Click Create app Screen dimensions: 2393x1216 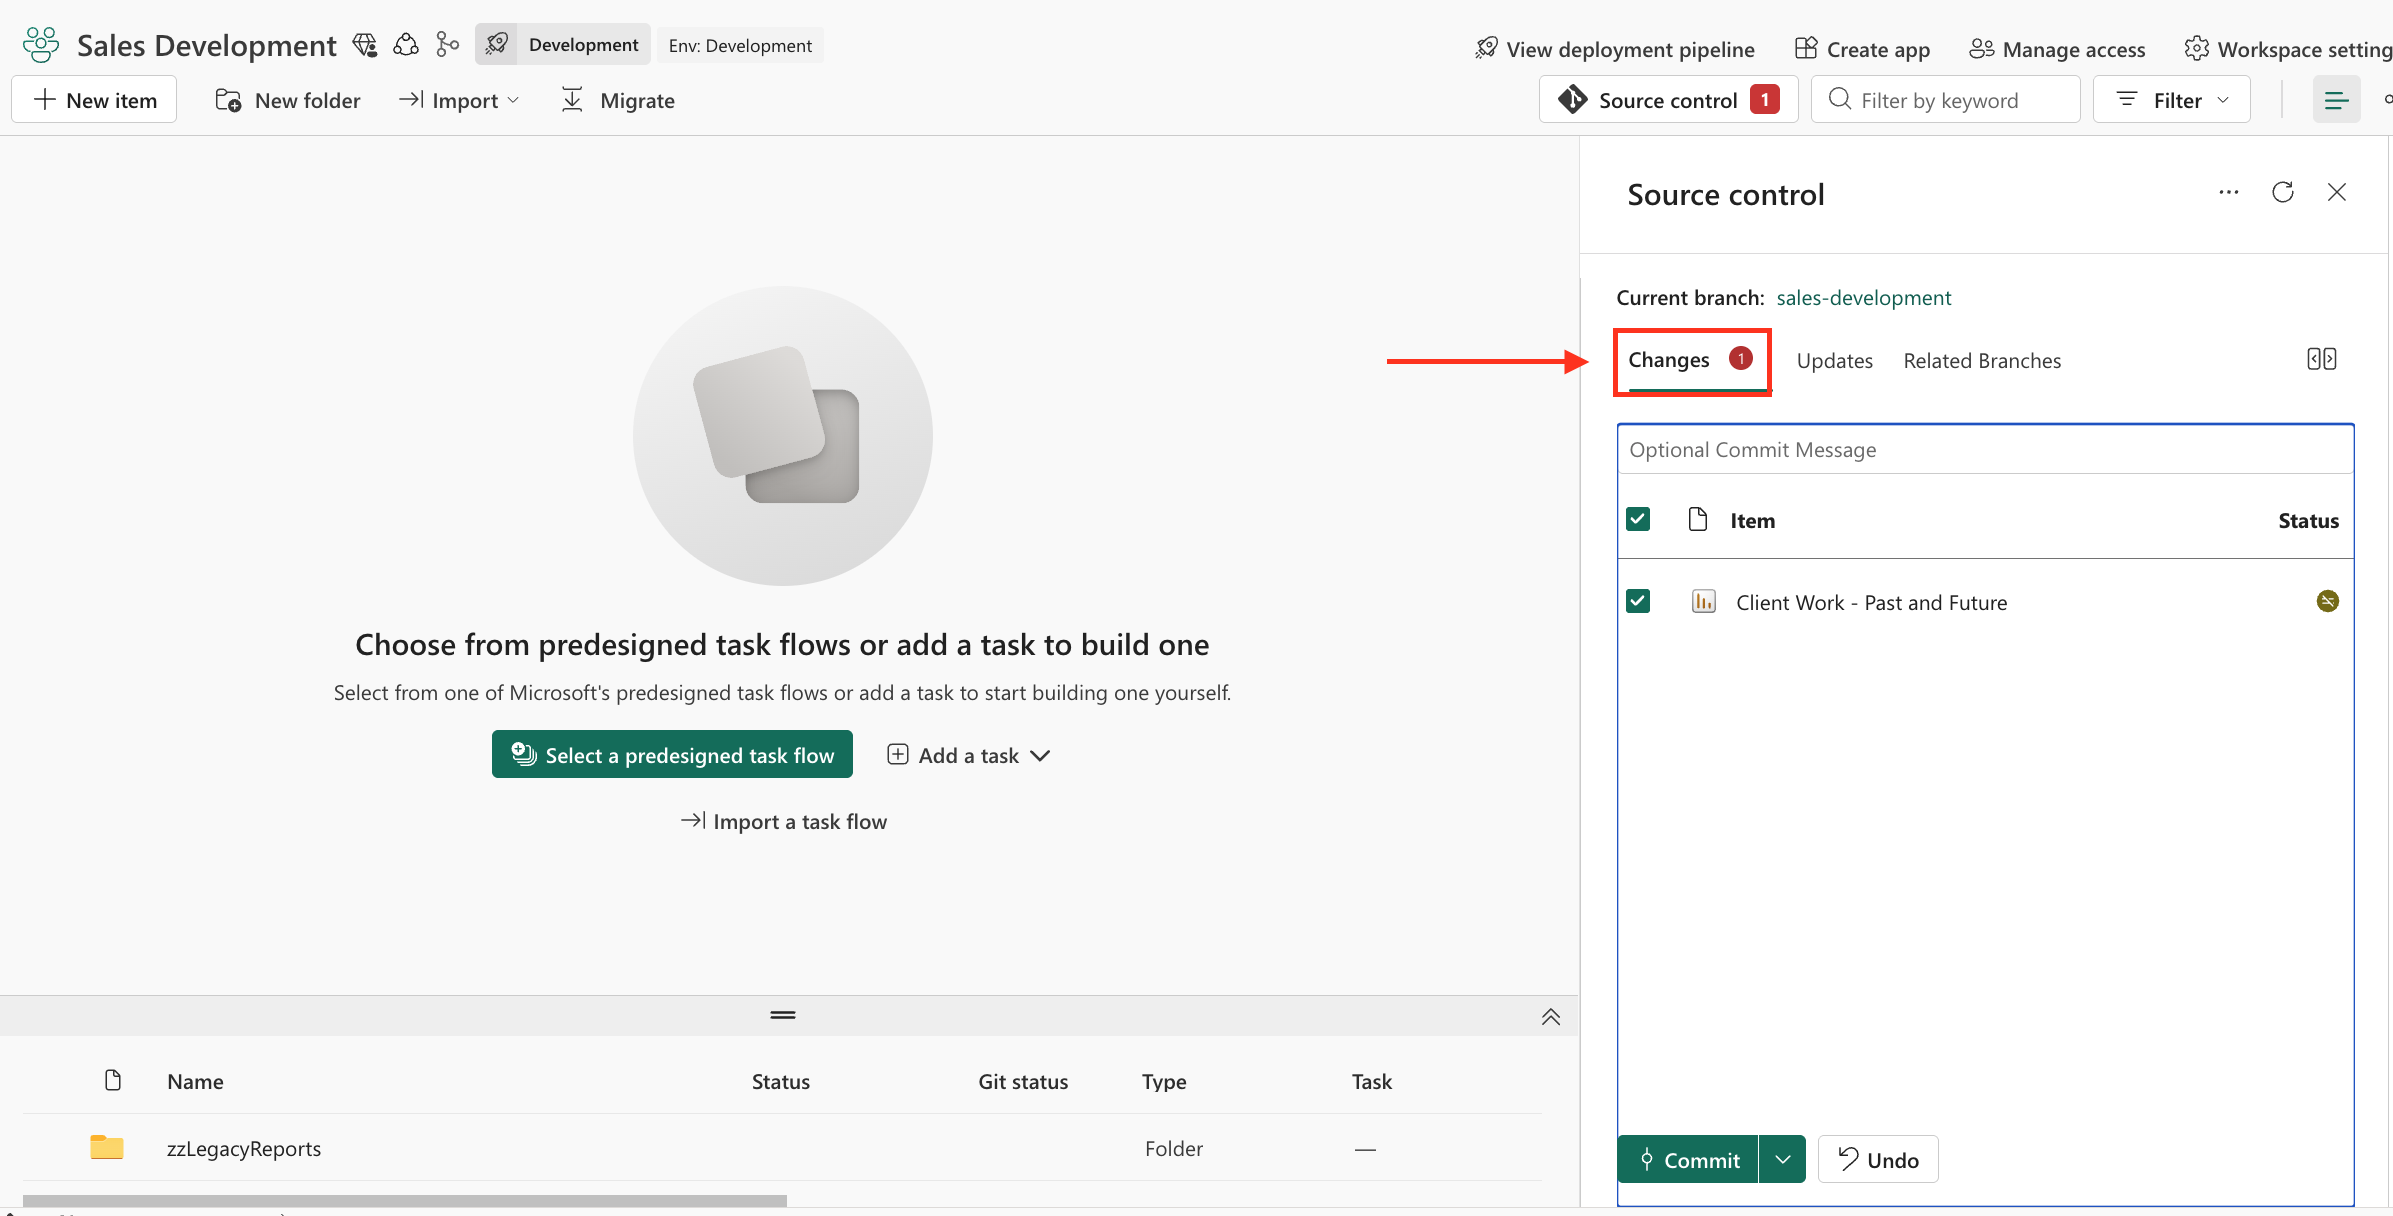[1862, 49]
